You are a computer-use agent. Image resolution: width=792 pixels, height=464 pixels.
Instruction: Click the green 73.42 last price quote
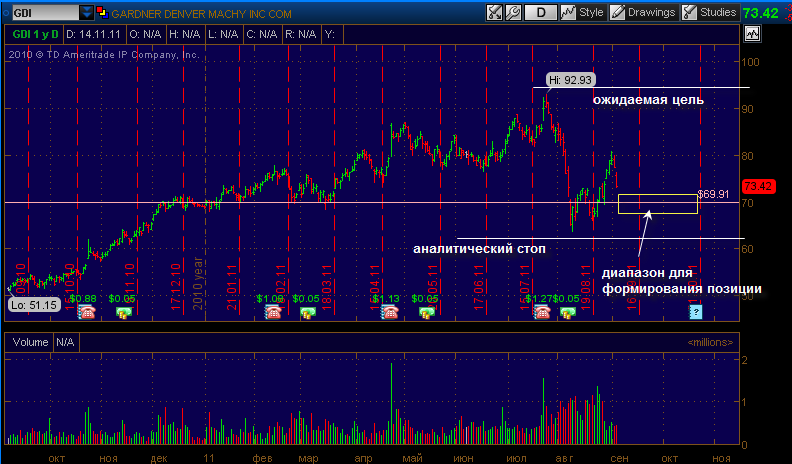click(760, 13)
